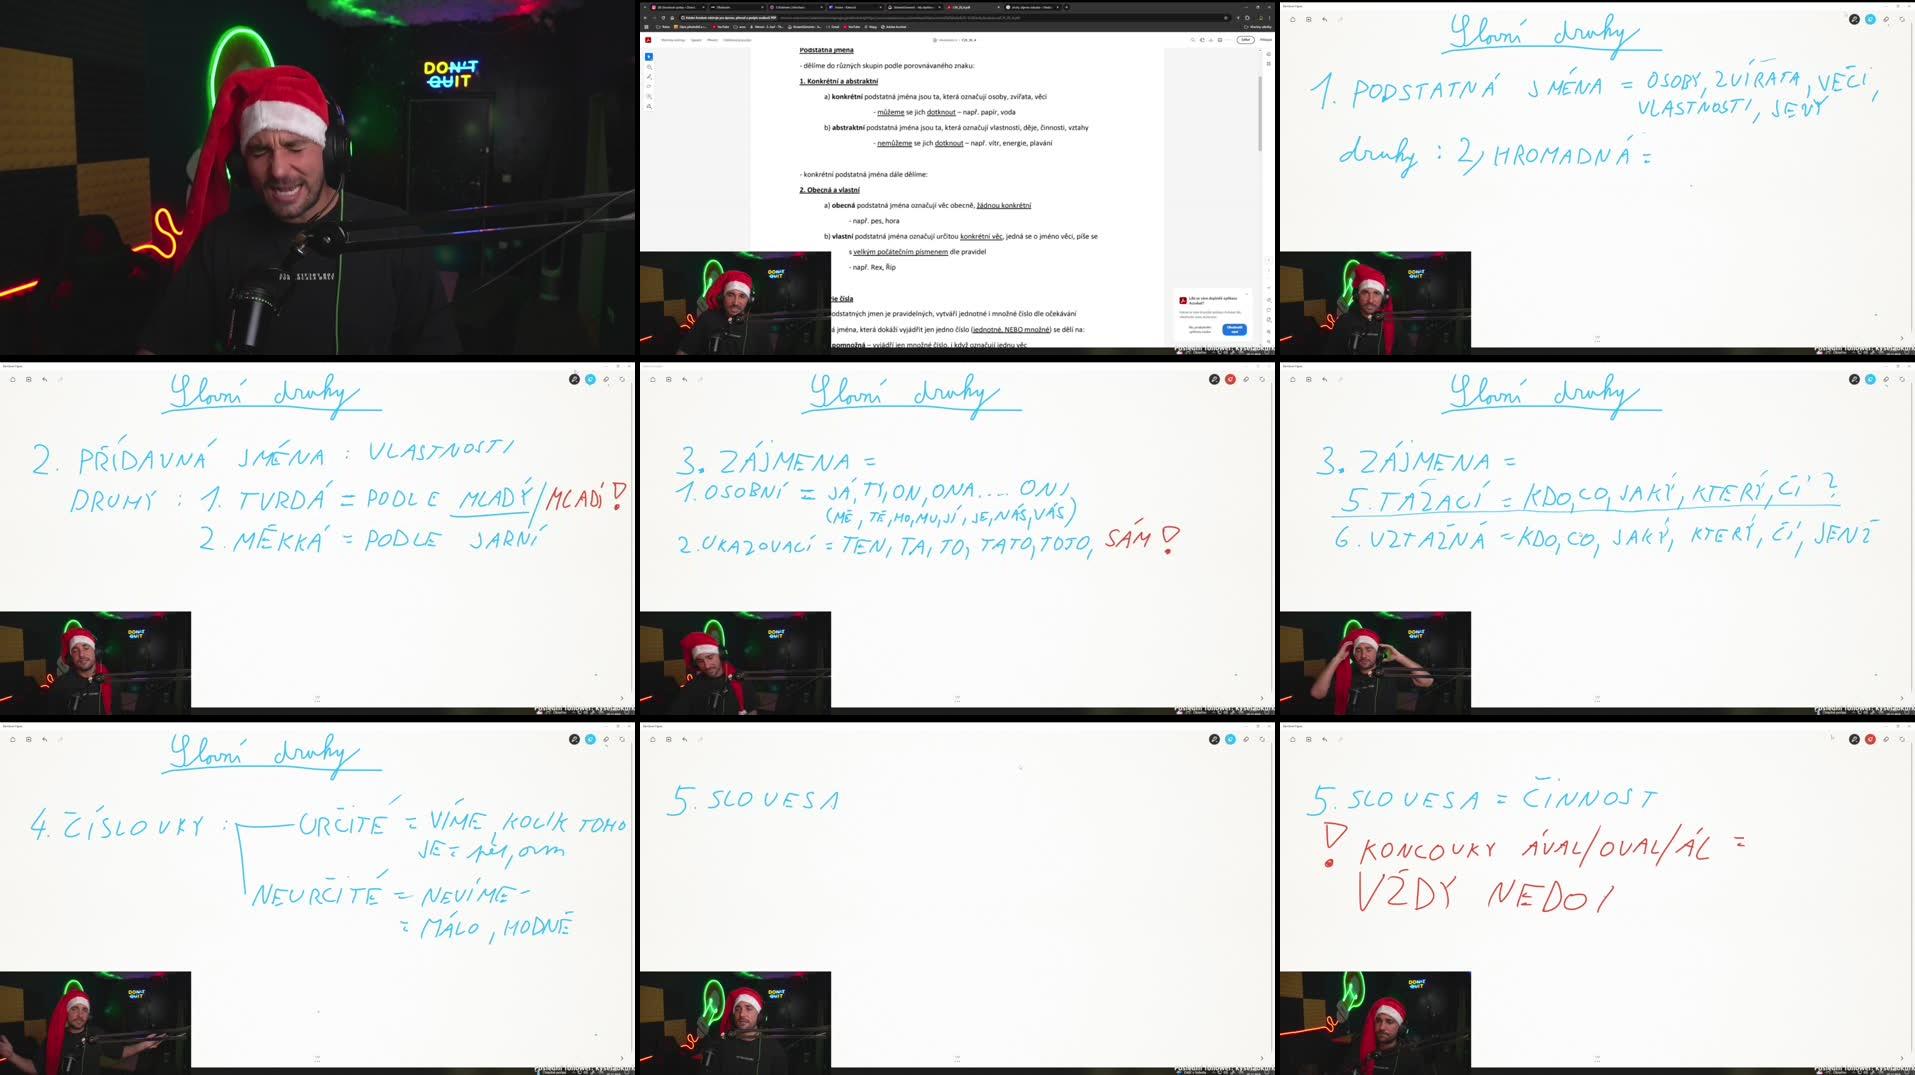
Task: Select the eraser in the Podstatná jména whiteboard
Action: pyautogui.click(x=1886, y=19)
